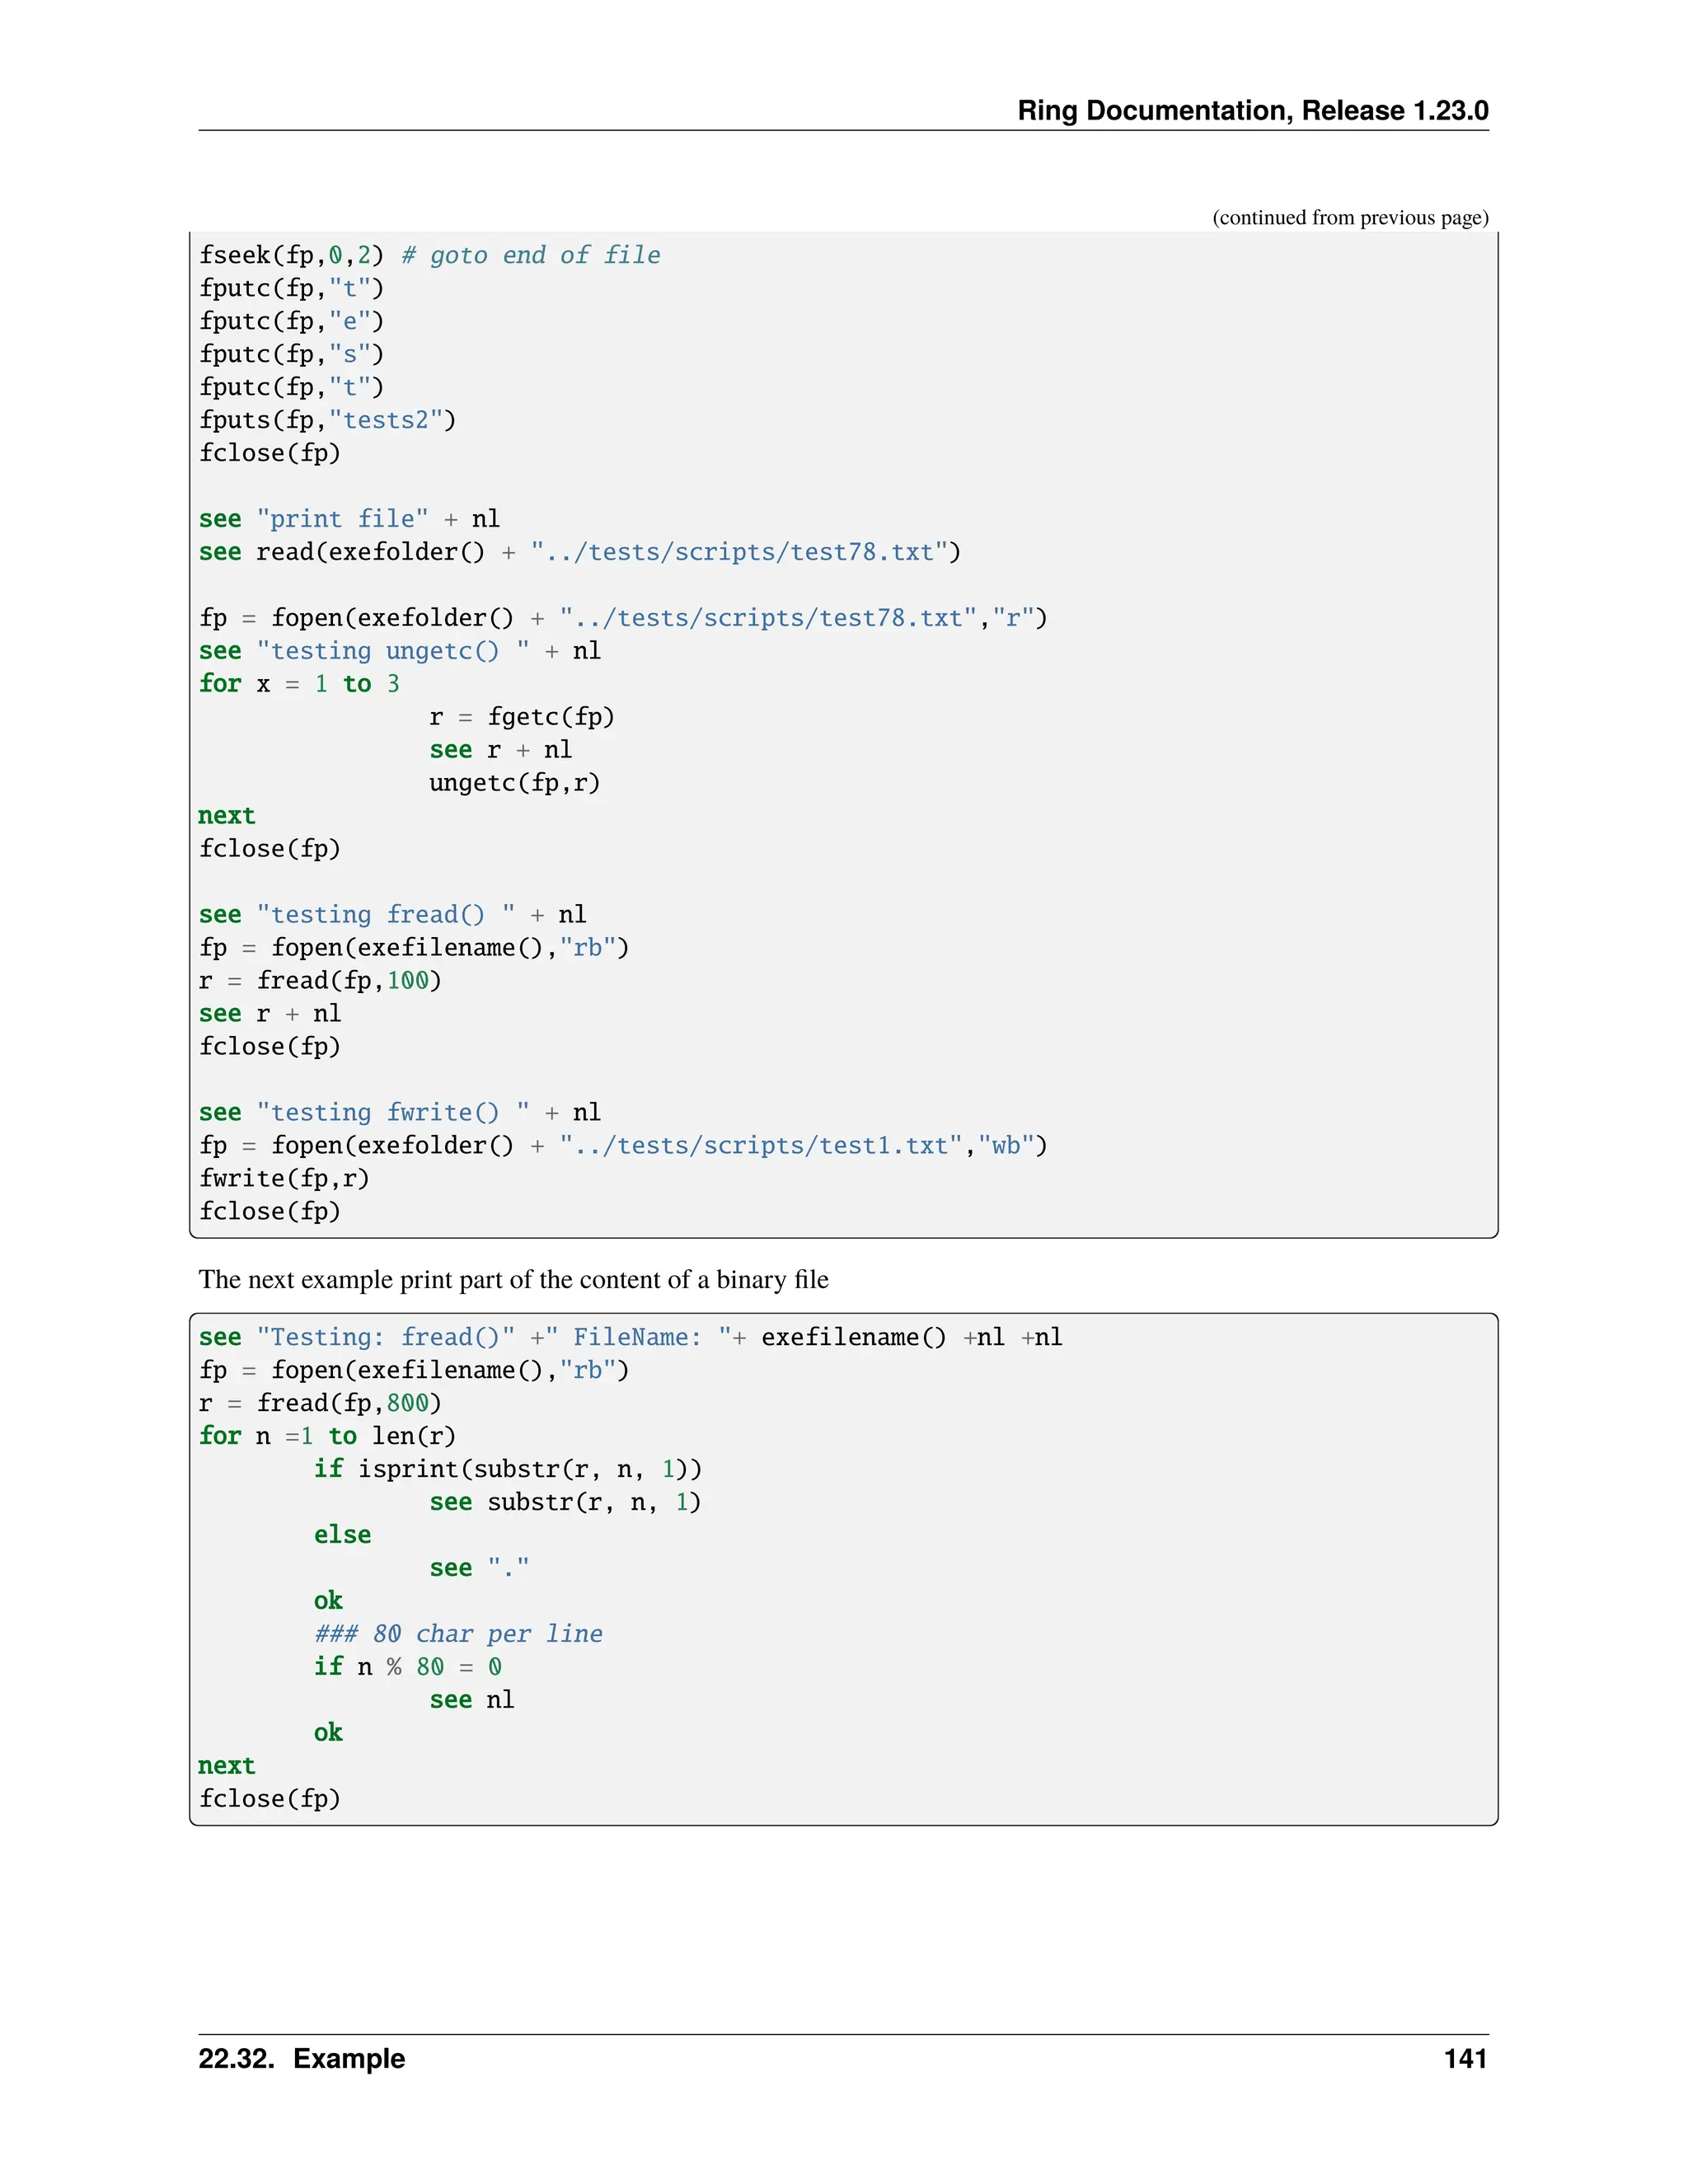Click the line 'r = fread(fp,800)'

(320, 1404)
